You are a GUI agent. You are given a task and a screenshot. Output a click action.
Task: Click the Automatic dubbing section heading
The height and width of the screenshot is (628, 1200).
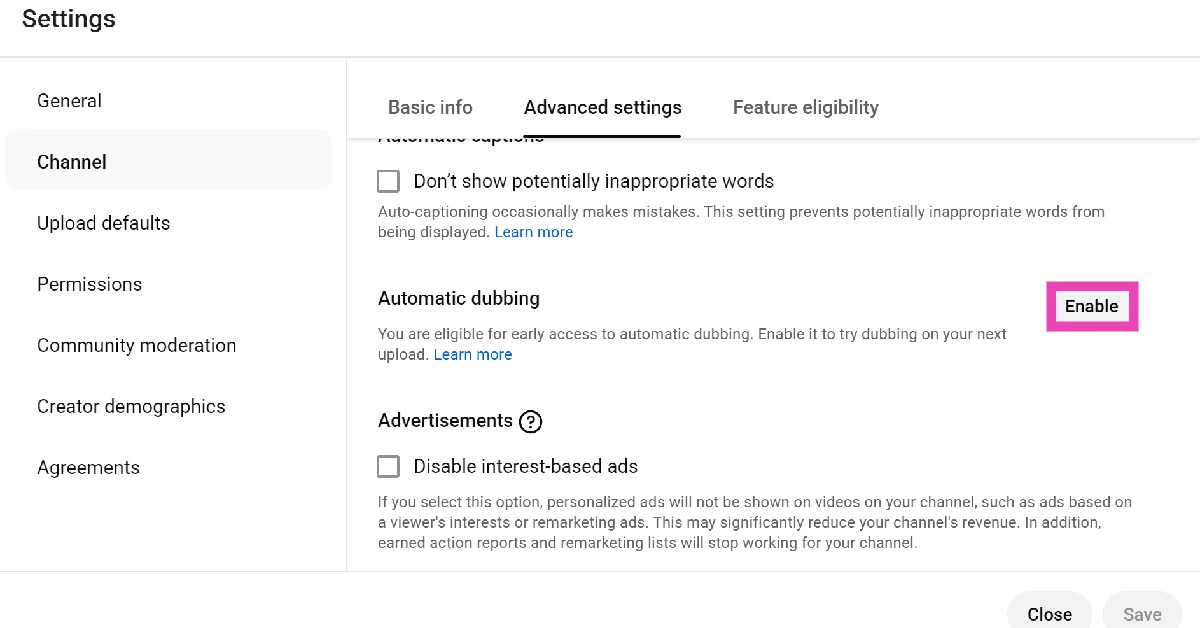coord(459,298)
